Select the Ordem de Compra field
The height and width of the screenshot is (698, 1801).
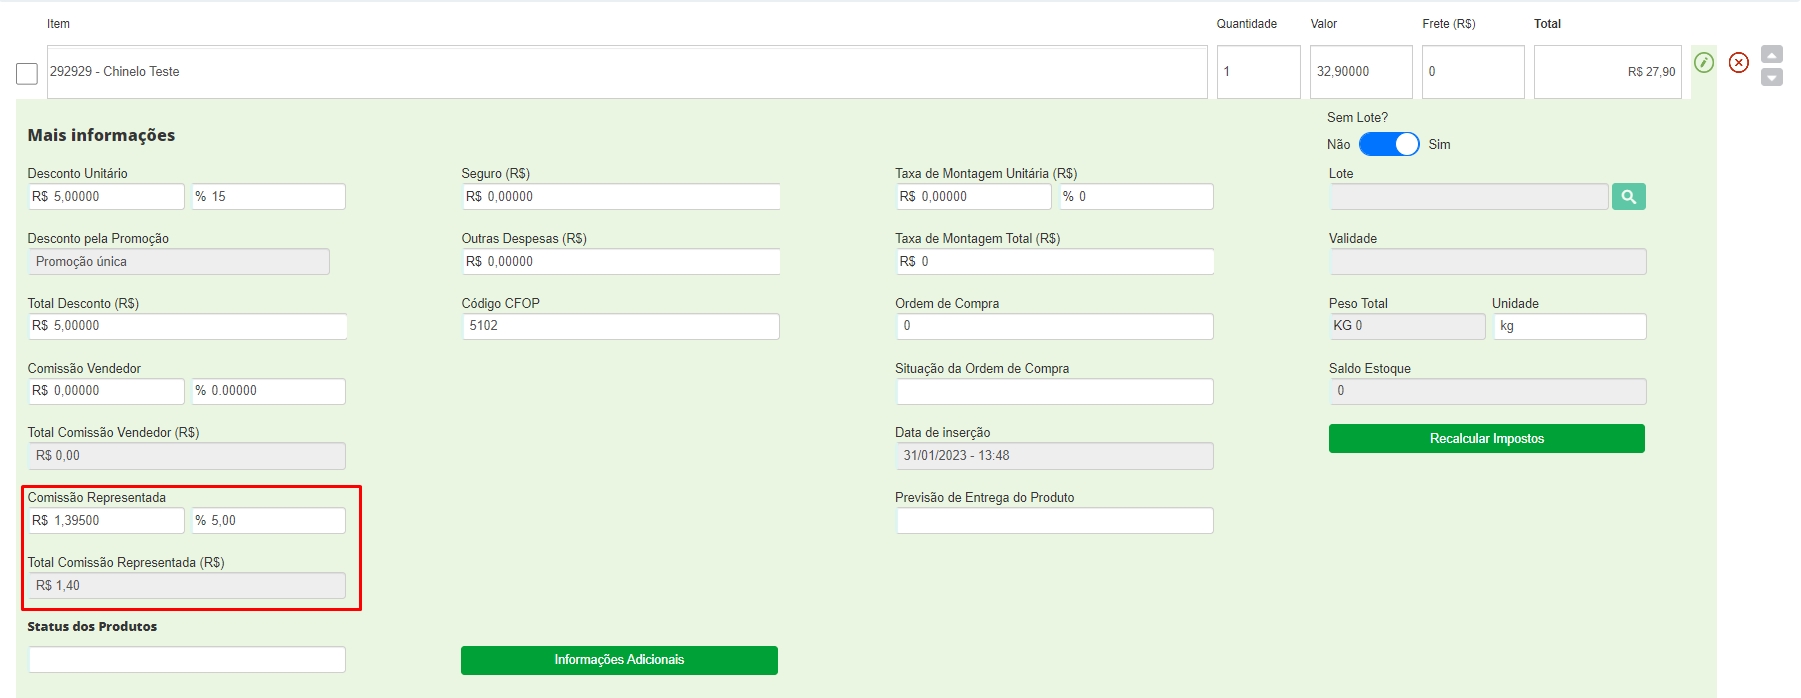click(1054, 326)
